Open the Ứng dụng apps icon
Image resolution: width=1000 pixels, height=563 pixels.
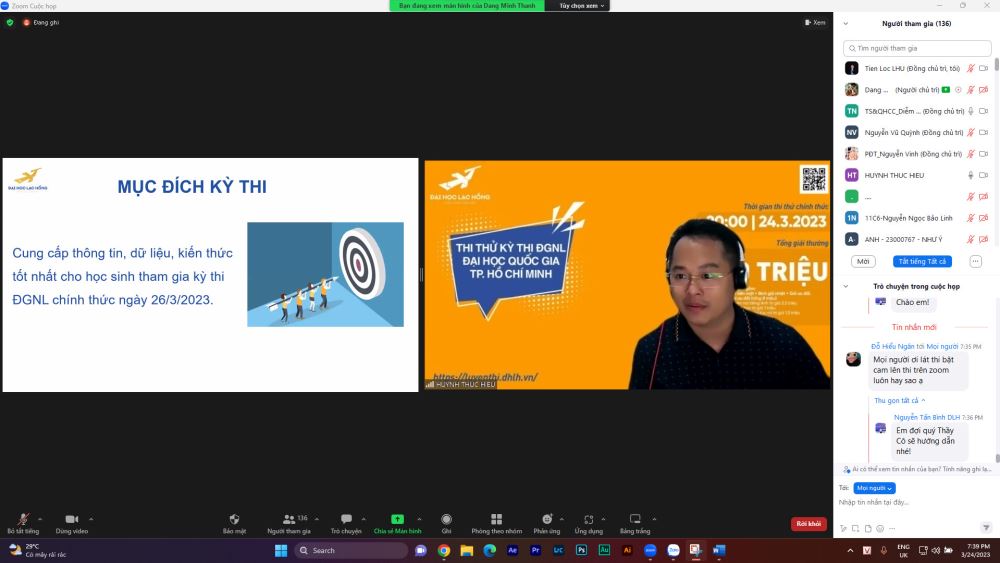588,520
